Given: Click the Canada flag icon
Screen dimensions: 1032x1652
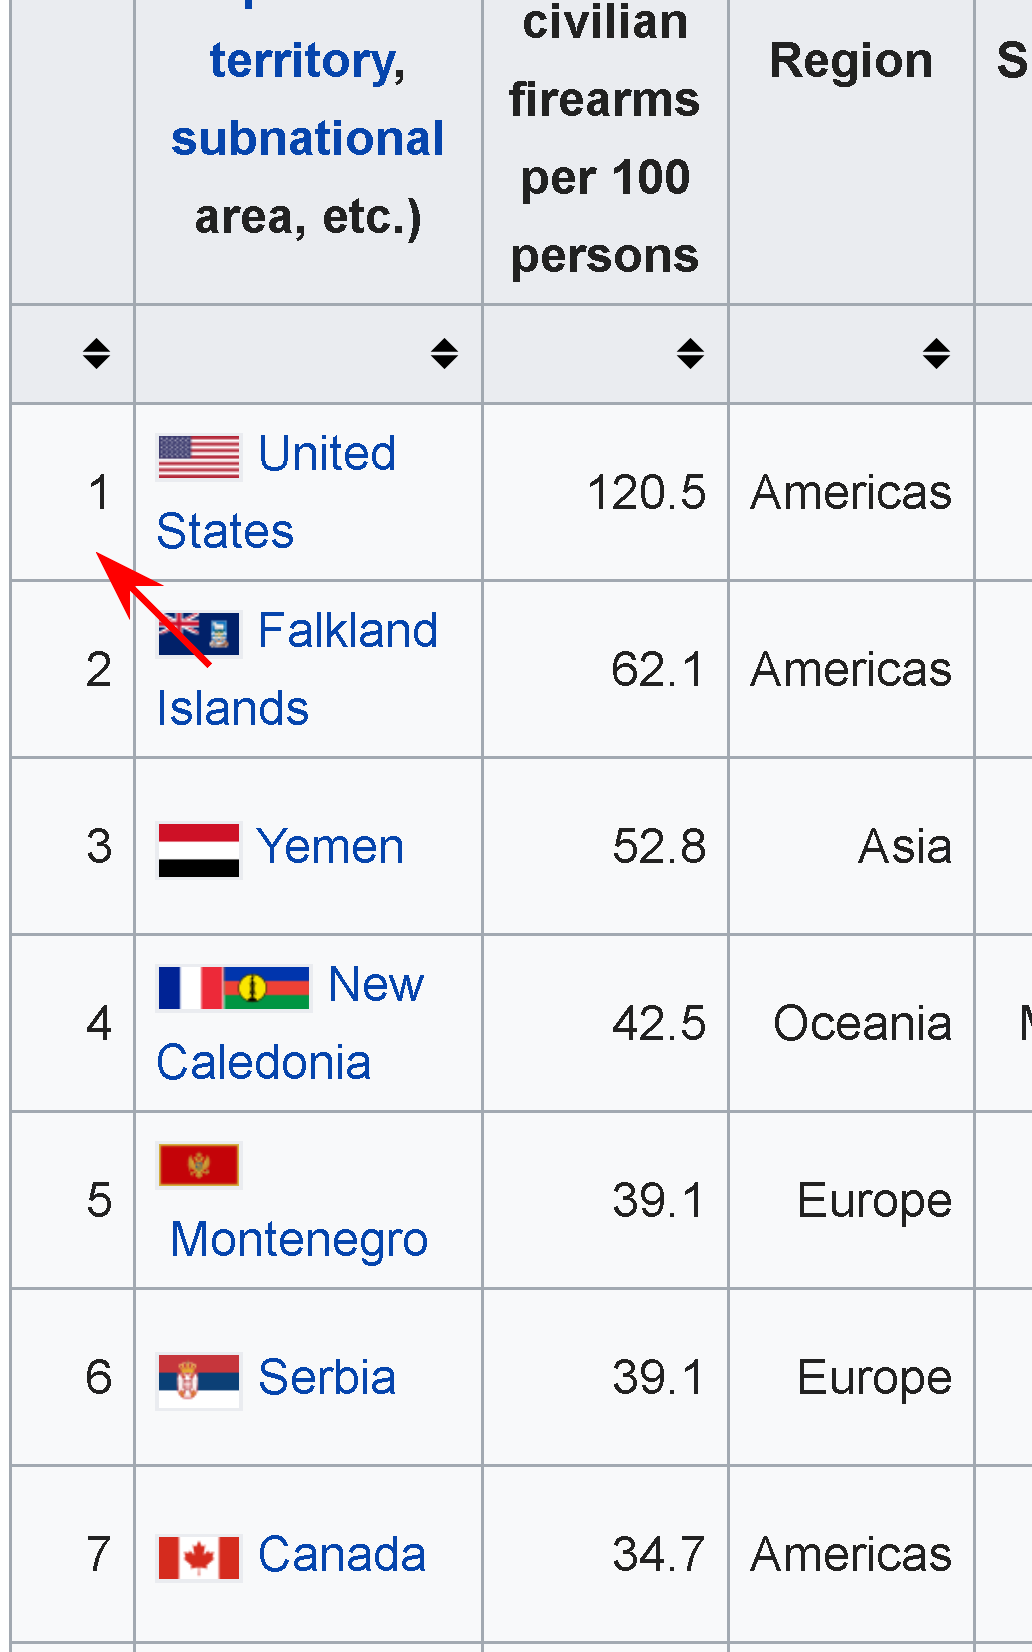Looking at the screenshot, I should [x=199, y=1558].
